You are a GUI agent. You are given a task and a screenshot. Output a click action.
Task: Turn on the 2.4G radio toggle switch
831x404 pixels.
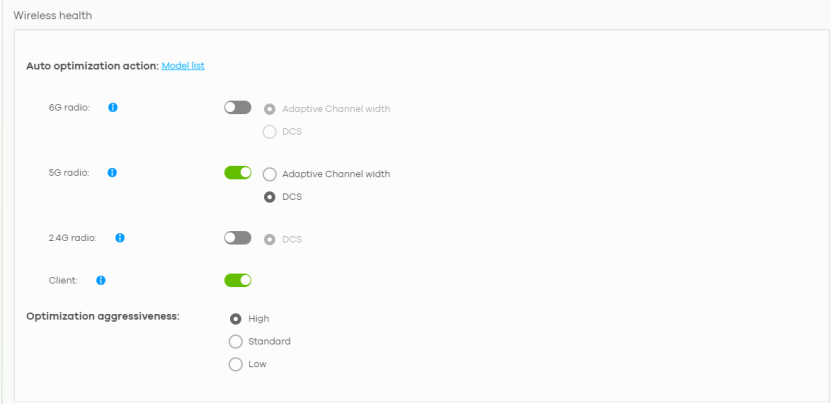(237, 238)
